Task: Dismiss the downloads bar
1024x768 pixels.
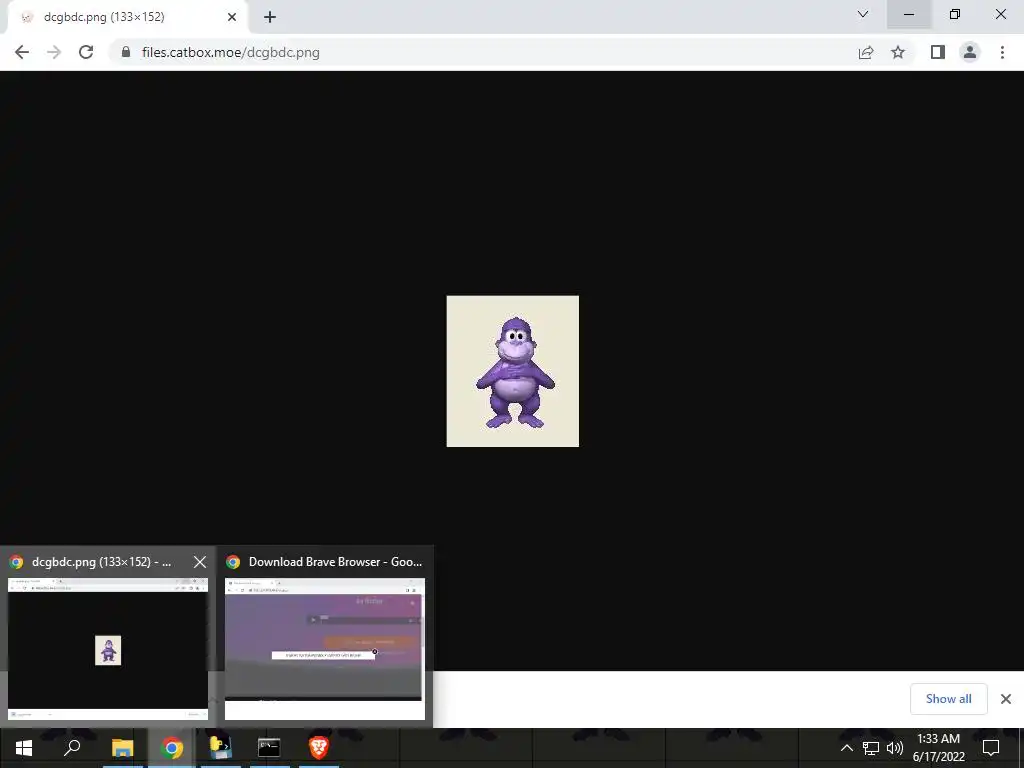Action: tap(1006, 699)
